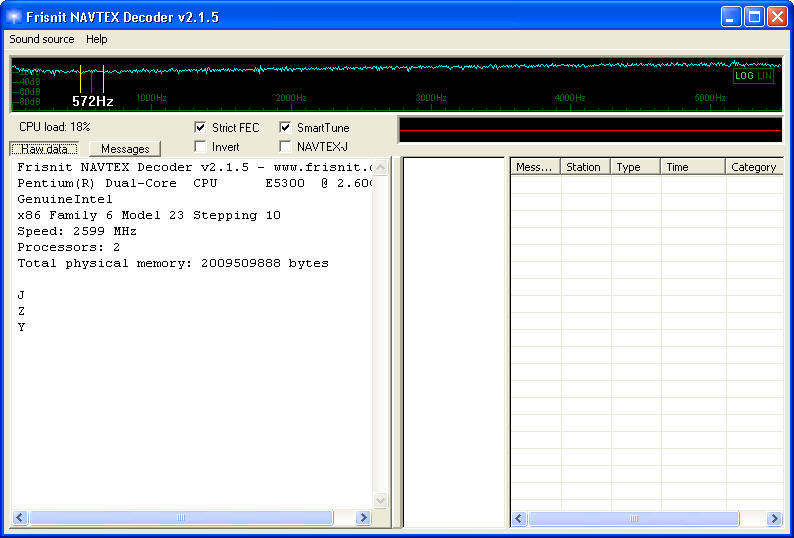This screenshot has height=538, width=794.
Task: Sort by the Type column header
Action: [636, 167]
